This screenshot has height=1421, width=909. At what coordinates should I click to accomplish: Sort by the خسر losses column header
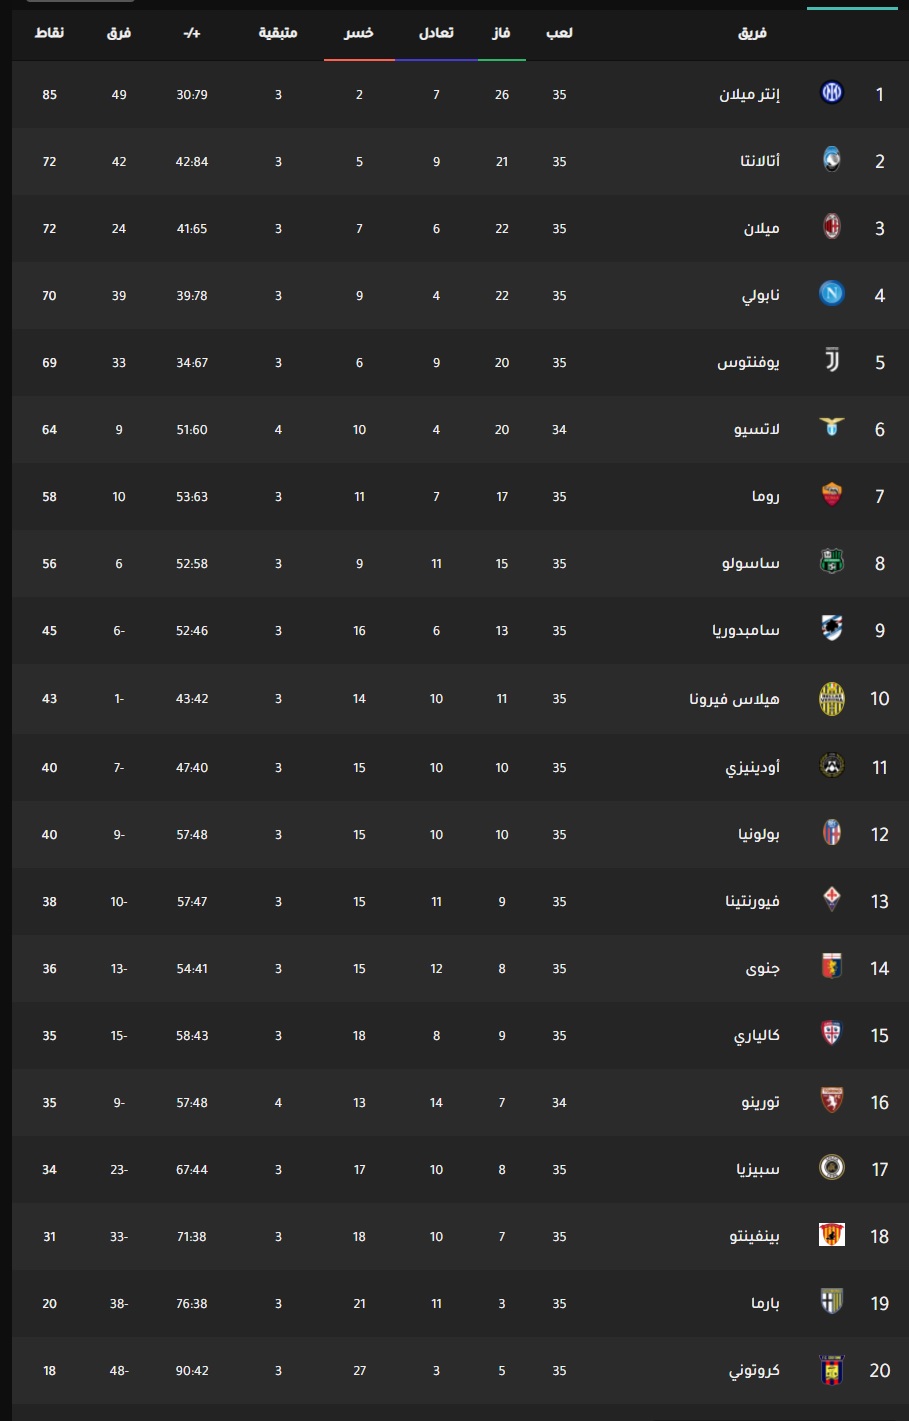359,33
